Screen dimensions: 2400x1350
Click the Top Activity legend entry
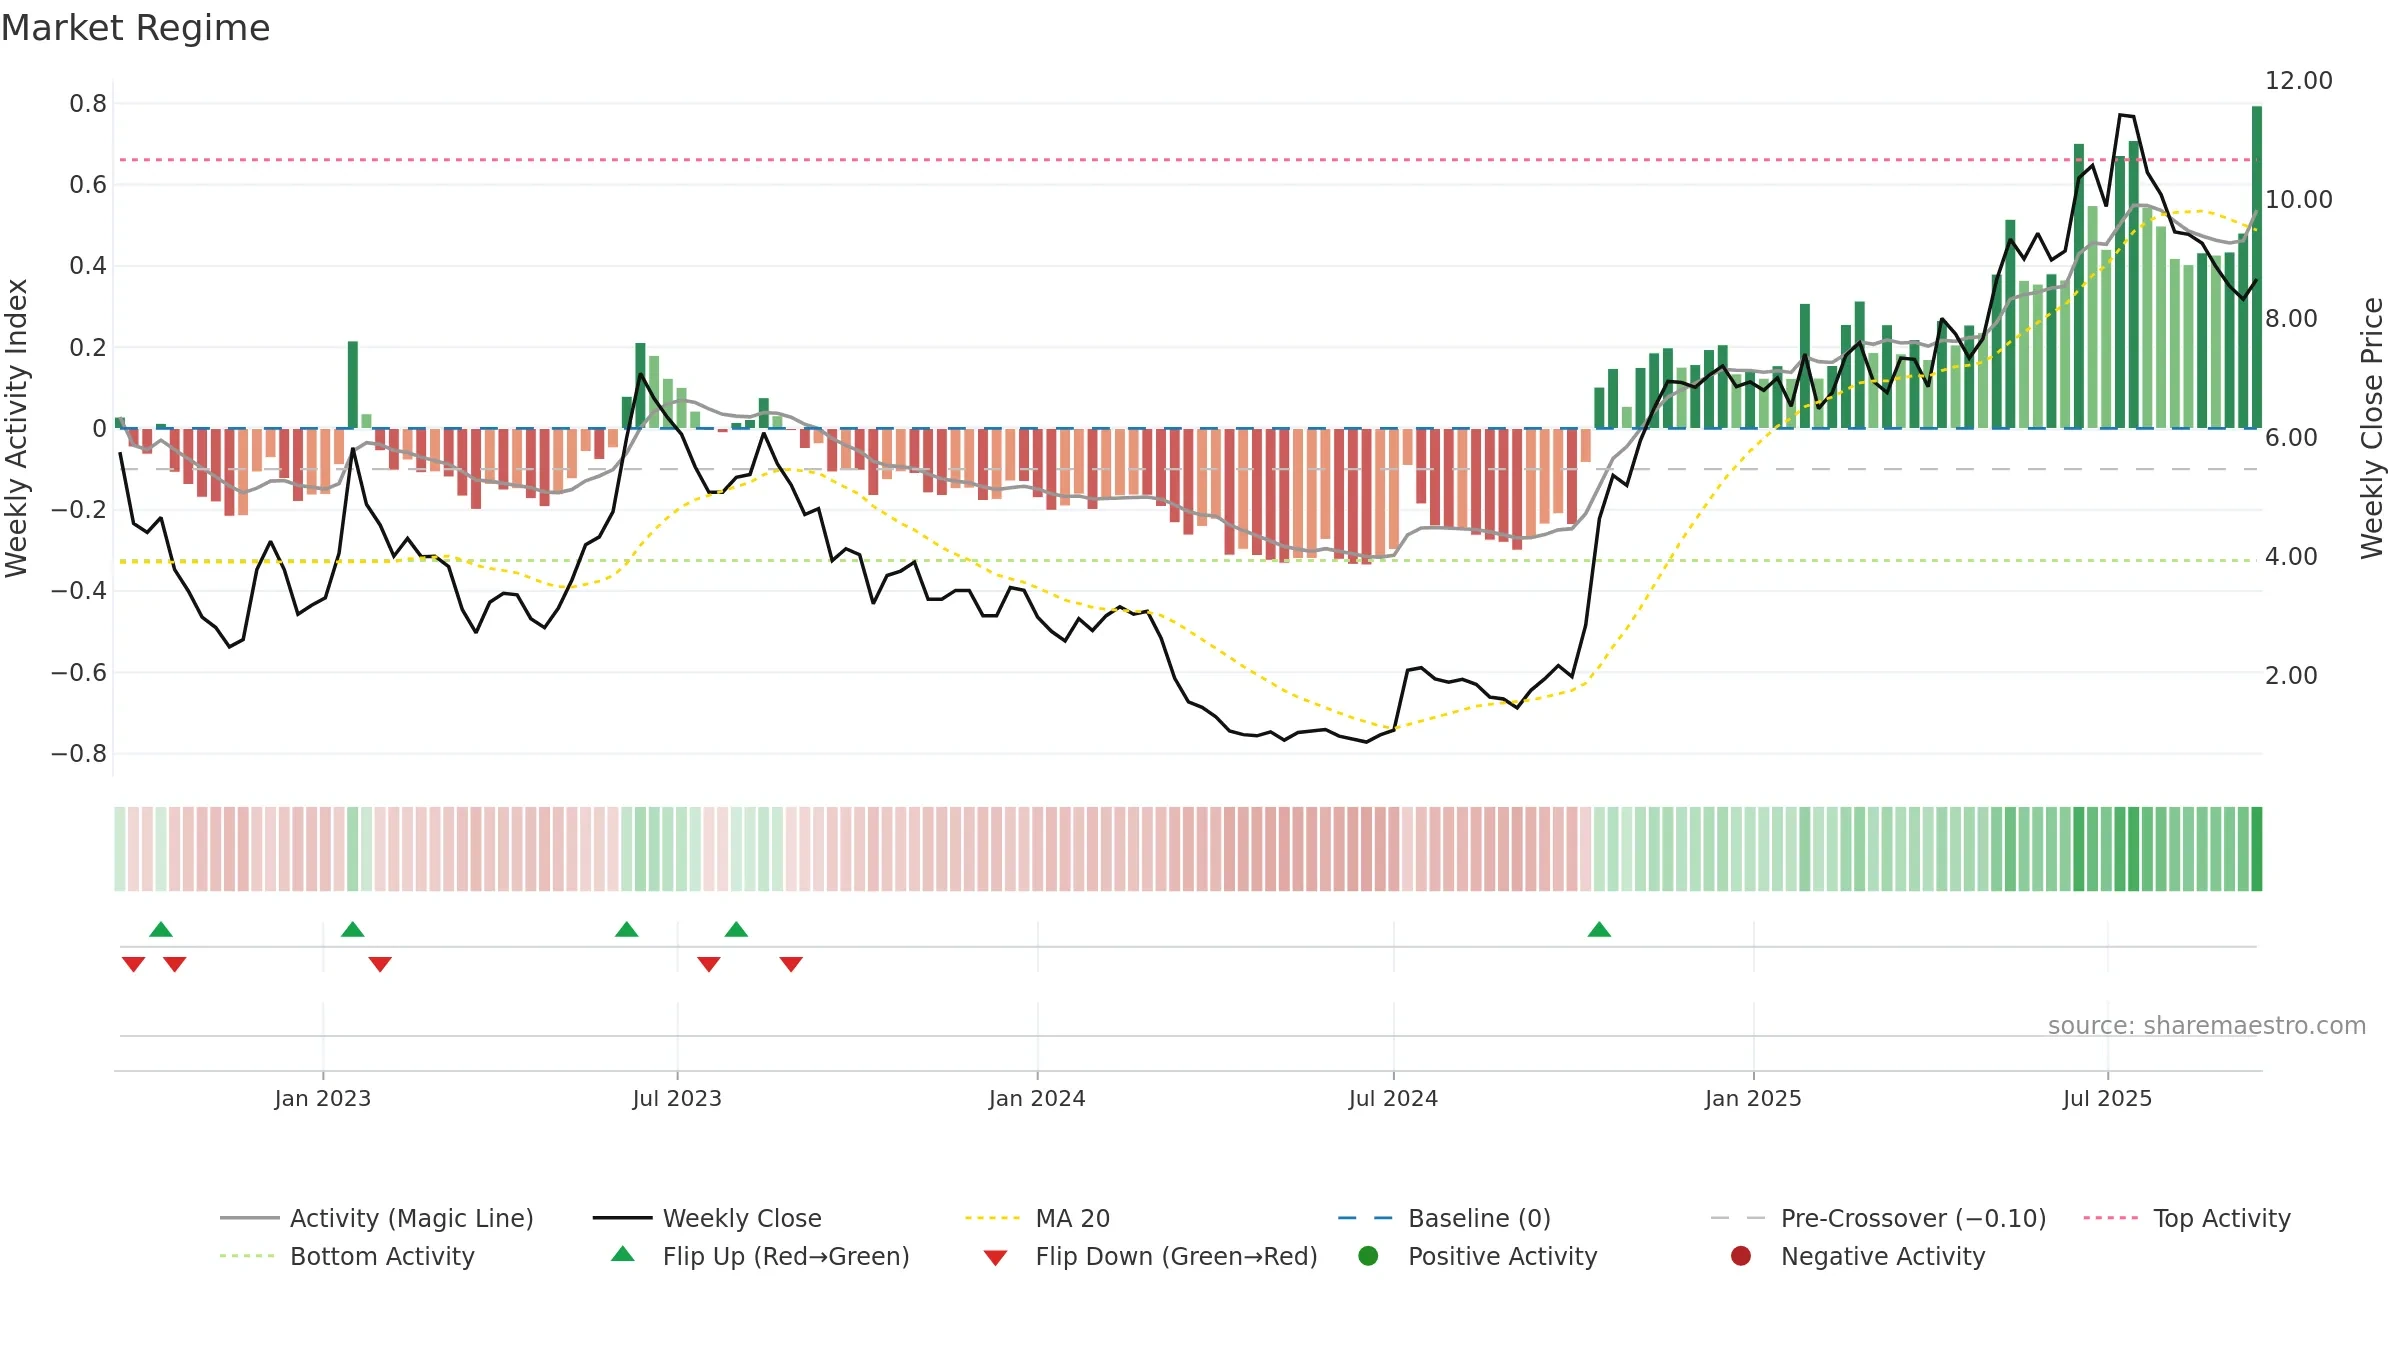click(x=2186, y=1218)
